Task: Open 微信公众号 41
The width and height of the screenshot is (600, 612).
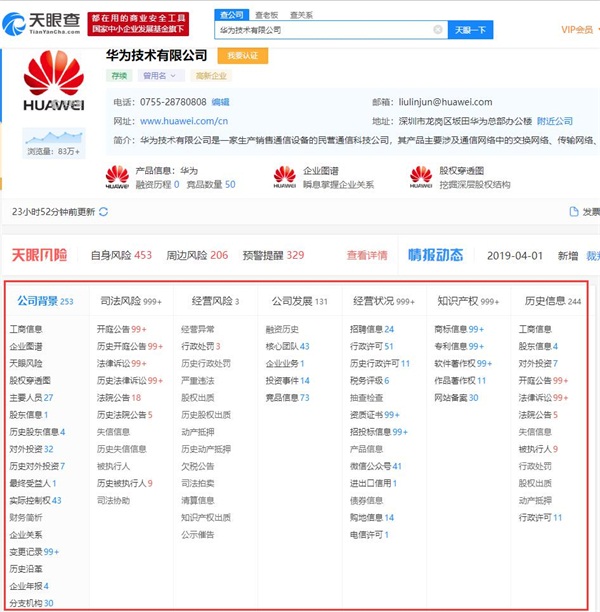Action: (x=376, y=466)
